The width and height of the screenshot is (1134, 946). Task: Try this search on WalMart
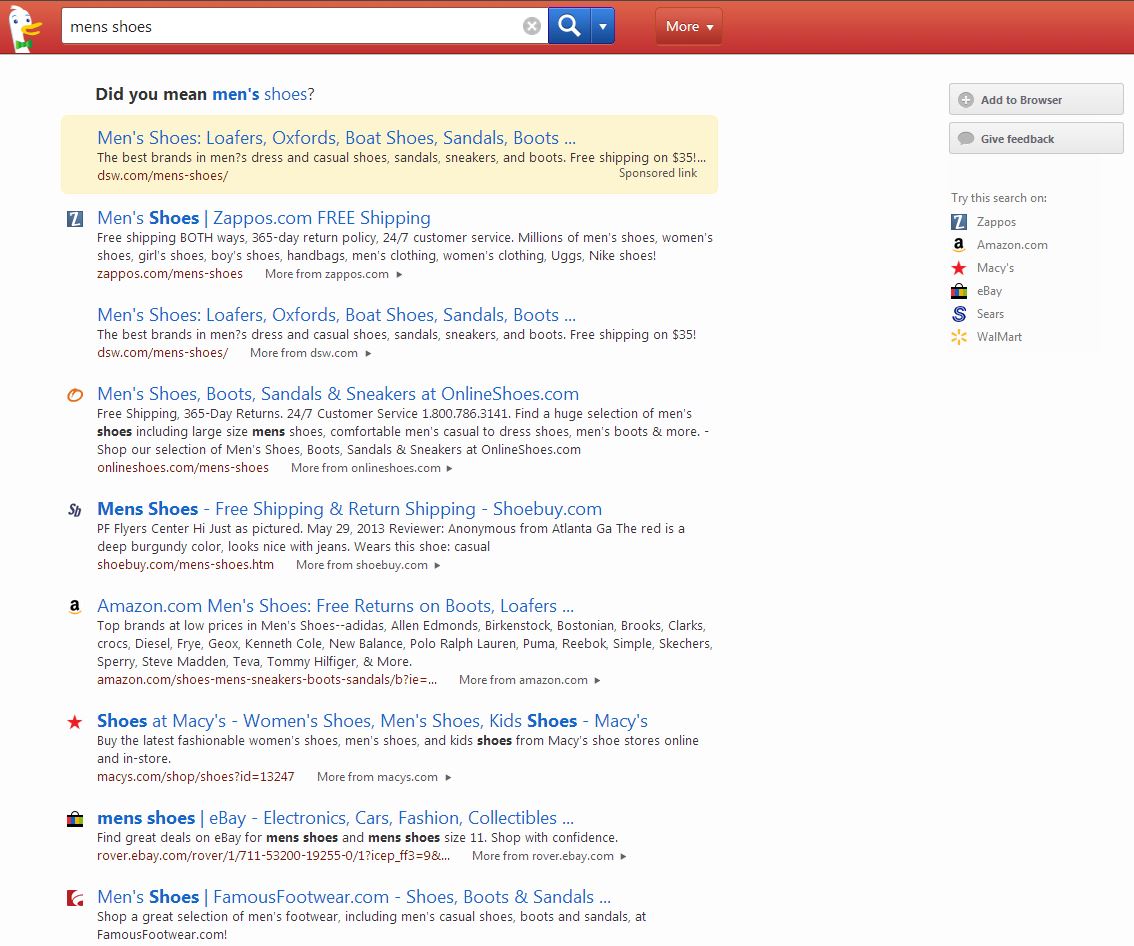(x=998, y=337)
